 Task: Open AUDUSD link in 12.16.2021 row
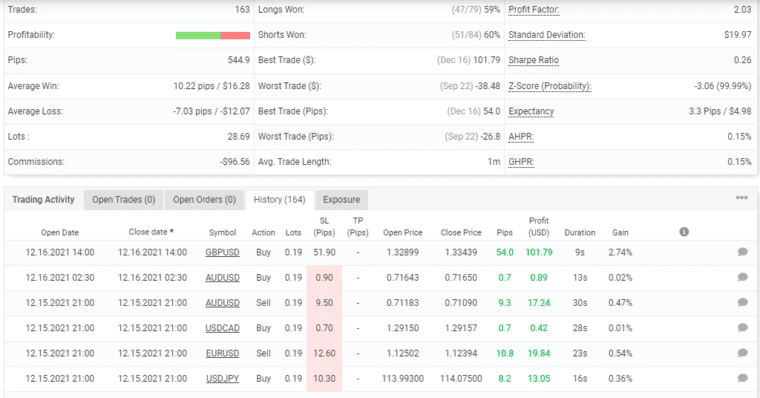(x=222, y=277)
